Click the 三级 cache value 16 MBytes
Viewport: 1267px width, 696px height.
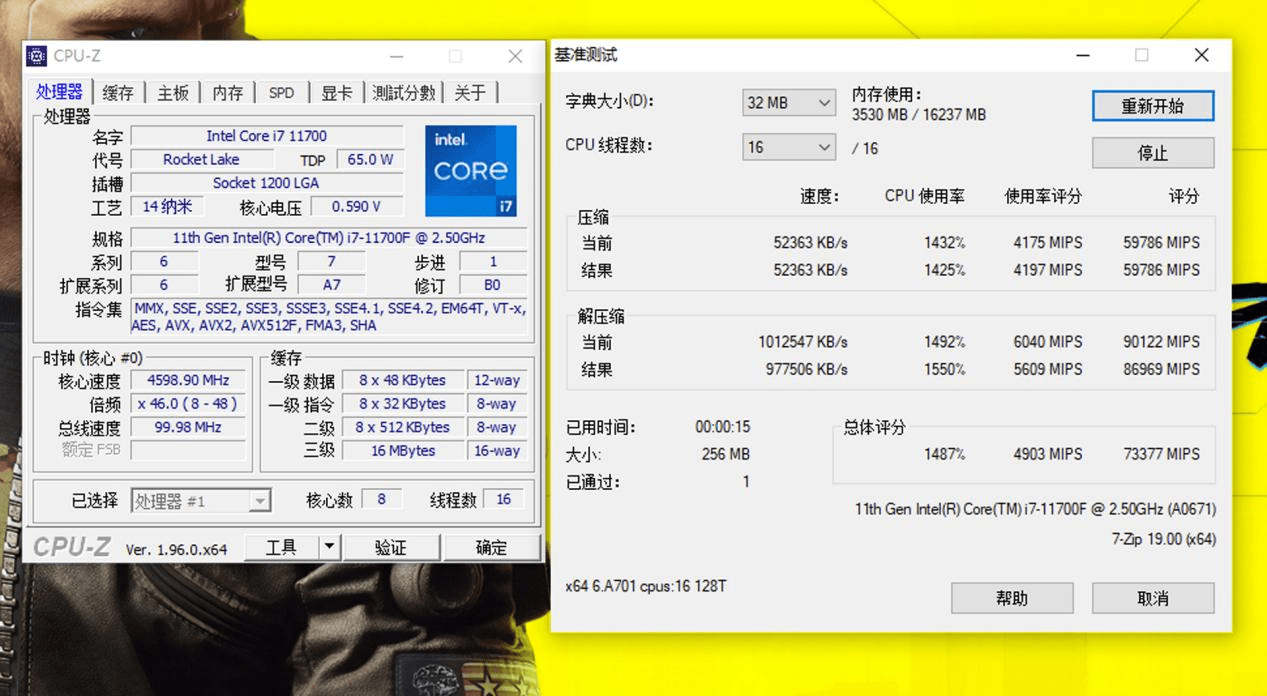(x=403, y=451)
